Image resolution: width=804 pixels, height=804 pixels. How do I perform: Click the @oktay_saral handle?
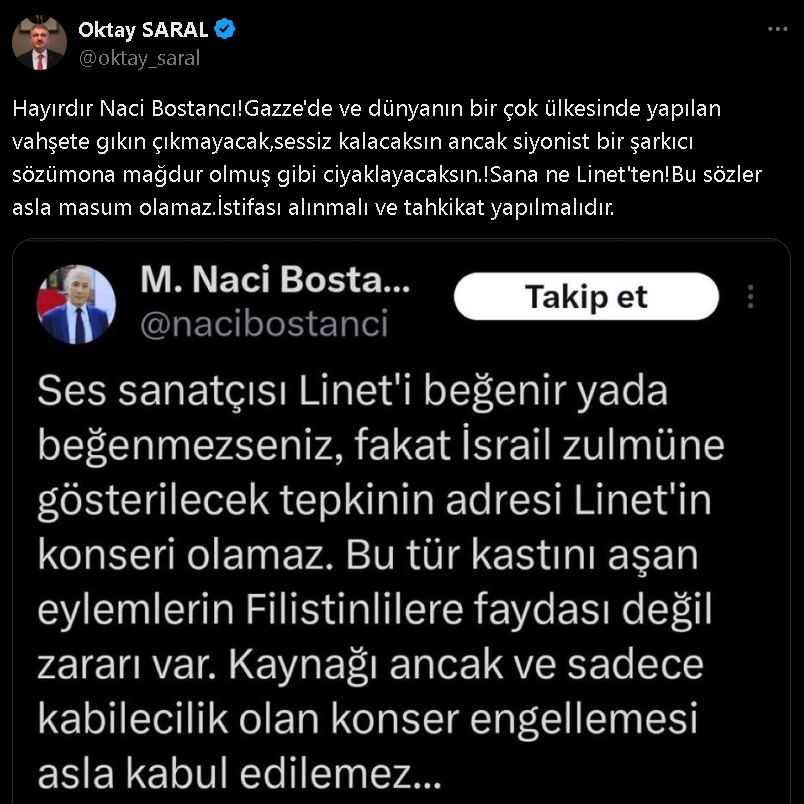(139, 57)
